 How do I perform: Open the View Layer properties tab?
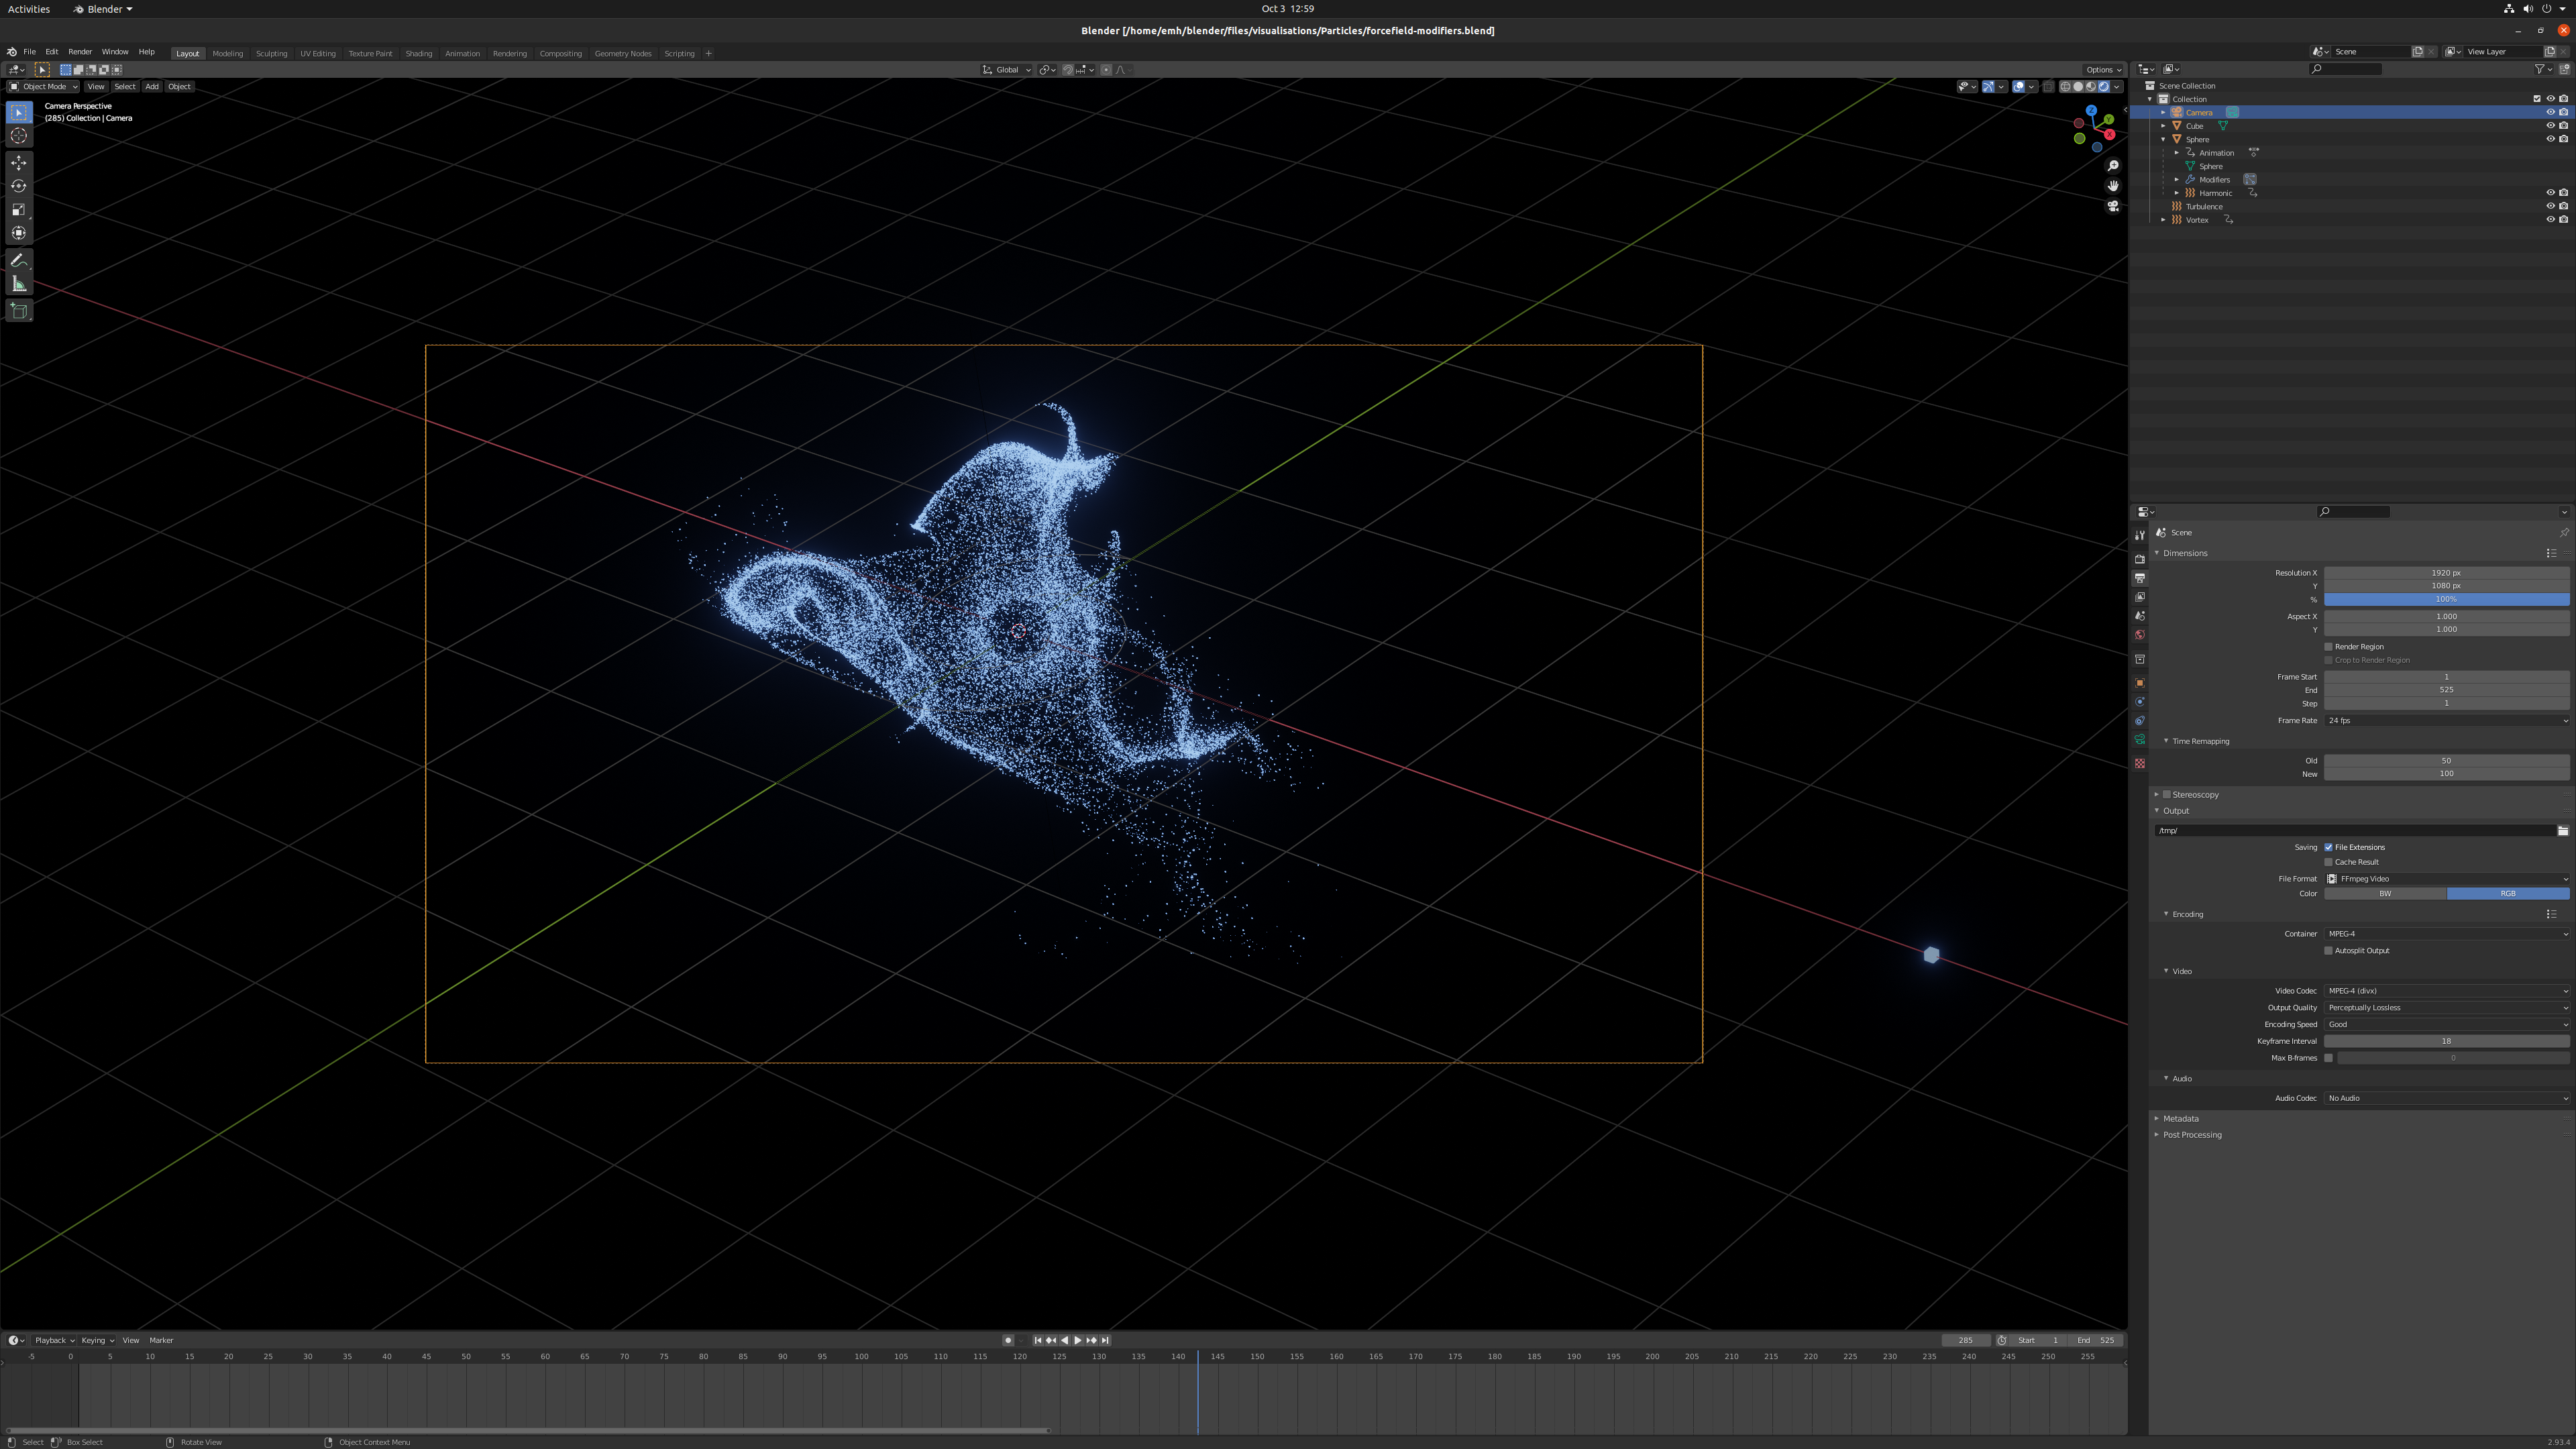[2140, 597]
